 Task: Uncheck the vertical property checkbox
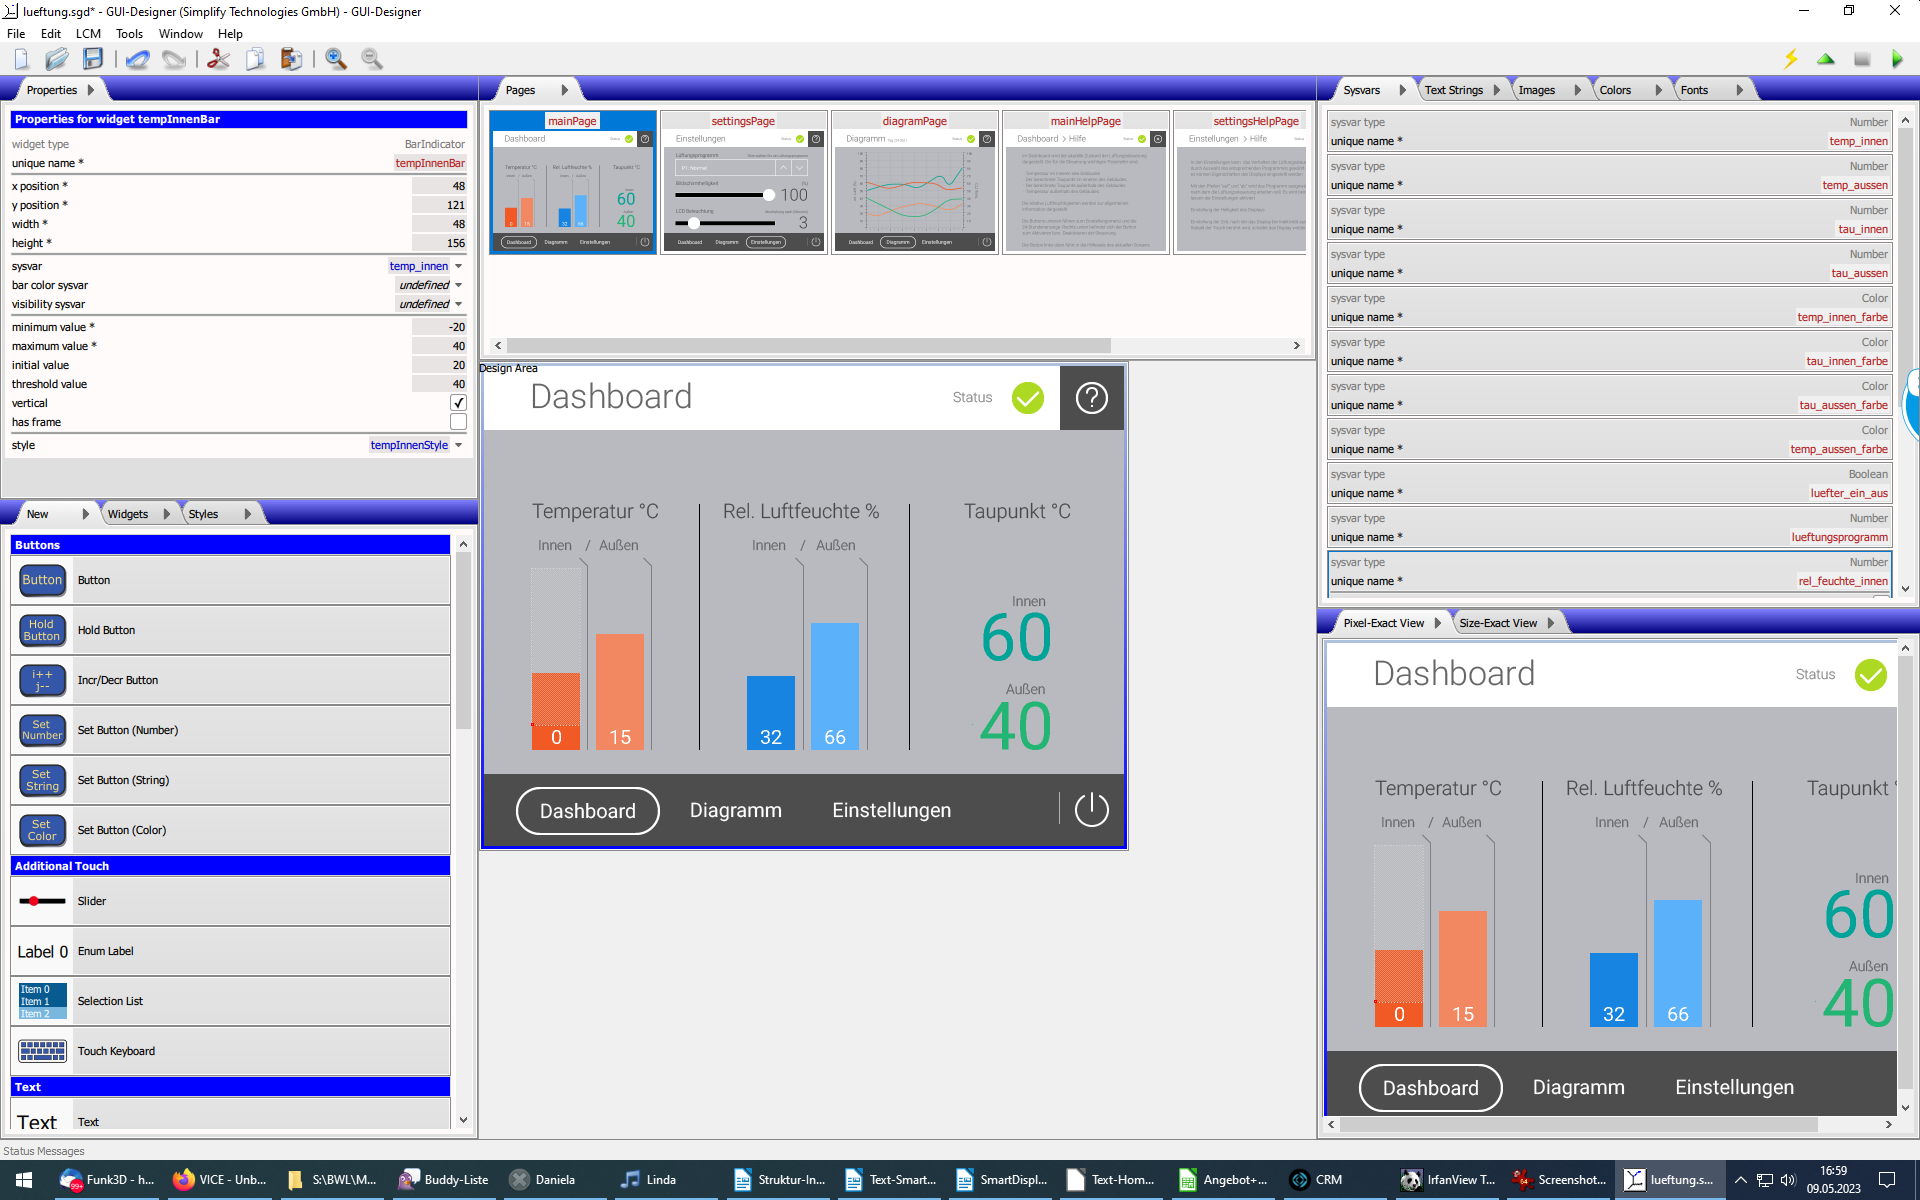[458, 403]
